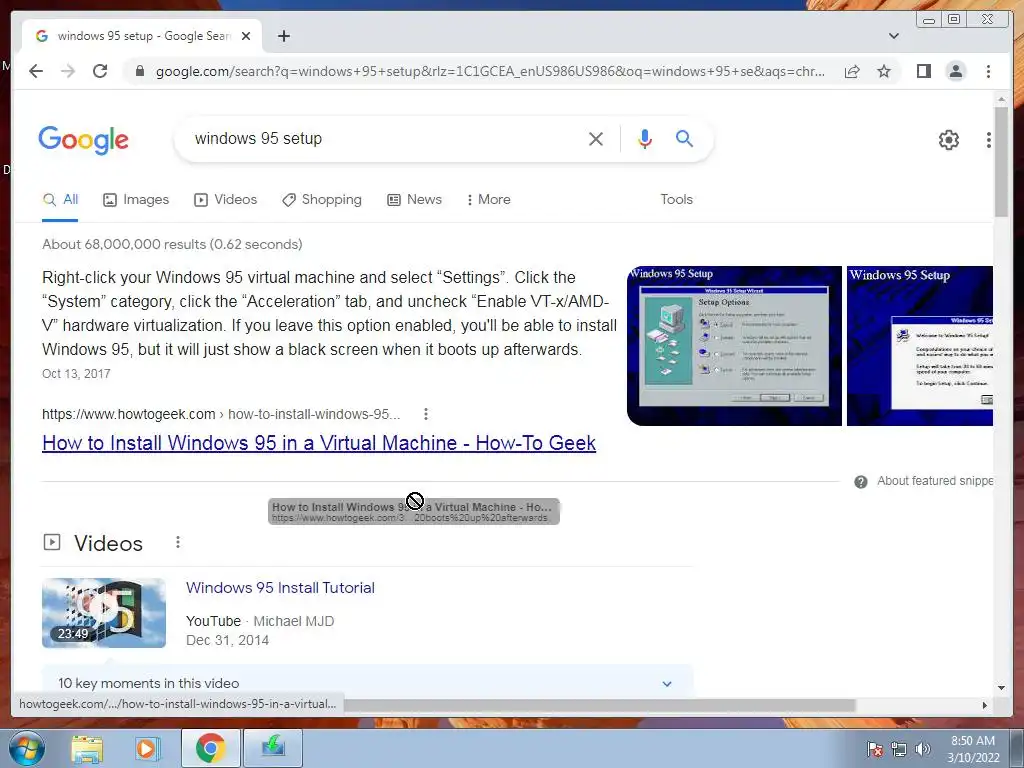Open Action Center flag in system tray
Image resolution: width=1024 pixels, height=768 pixels.
[x=875, y=749]
